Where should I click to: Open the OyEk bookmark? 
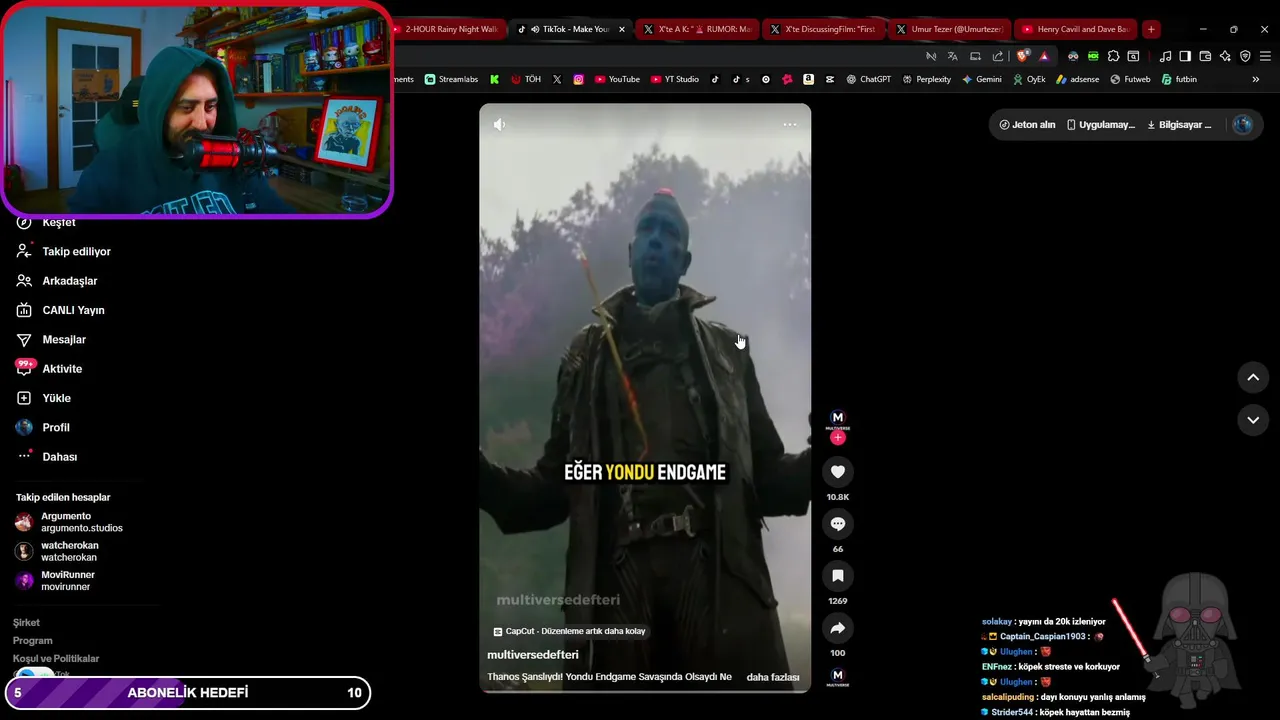[x=1029, y=80]
